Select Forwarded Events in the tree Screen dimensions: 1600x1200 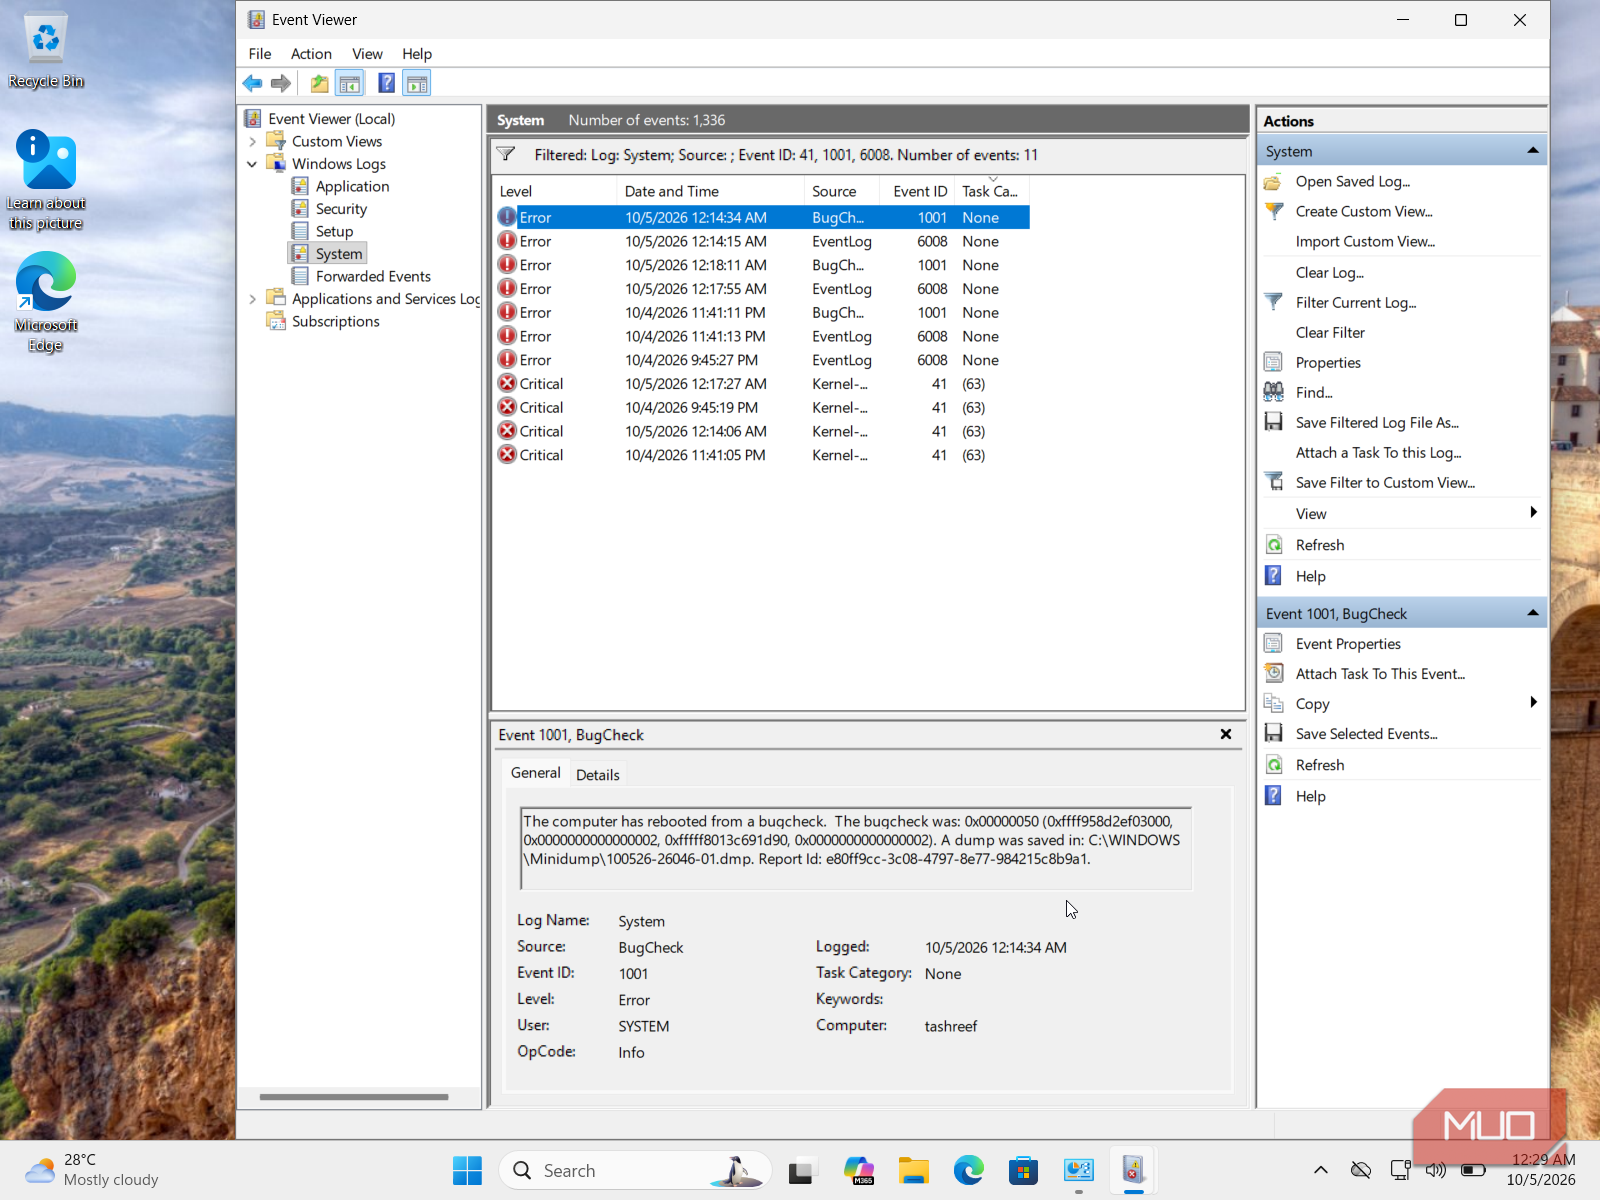click(x=373, y=277)
